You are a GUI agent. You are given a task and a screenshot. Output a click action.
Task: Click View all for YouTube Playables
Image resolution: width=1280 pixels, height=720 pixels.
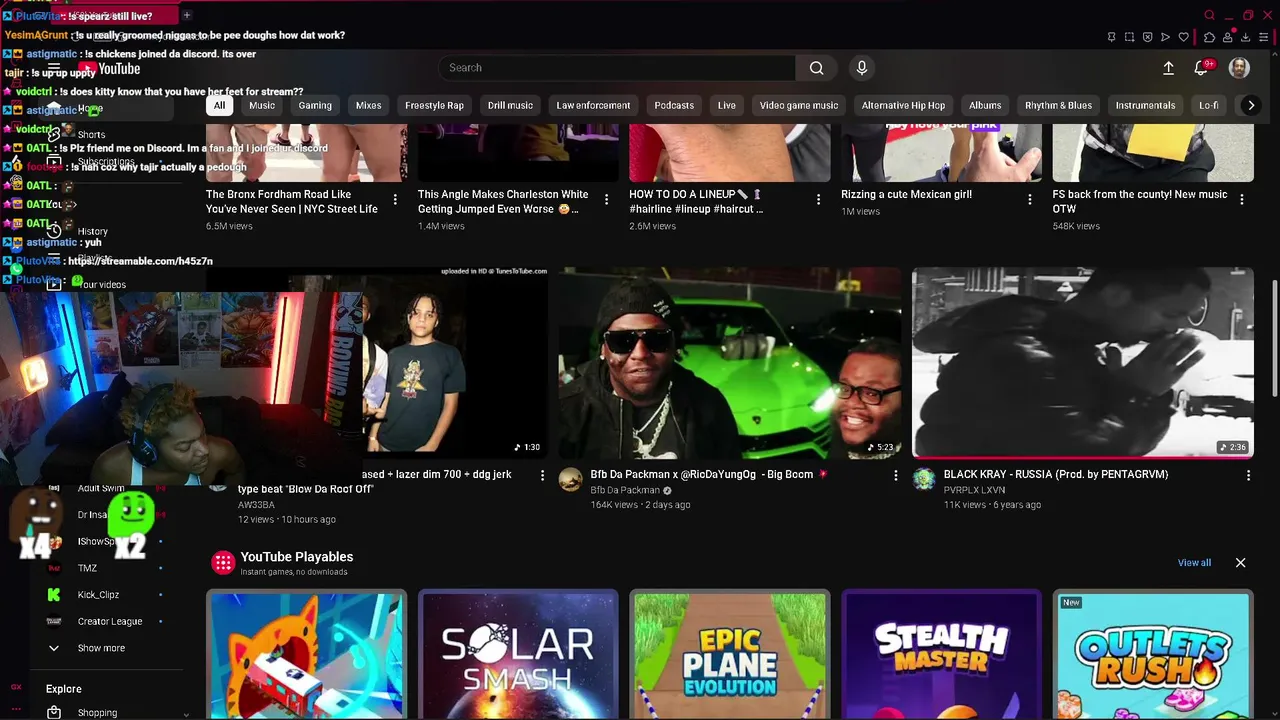click(x=1194, y=563)
